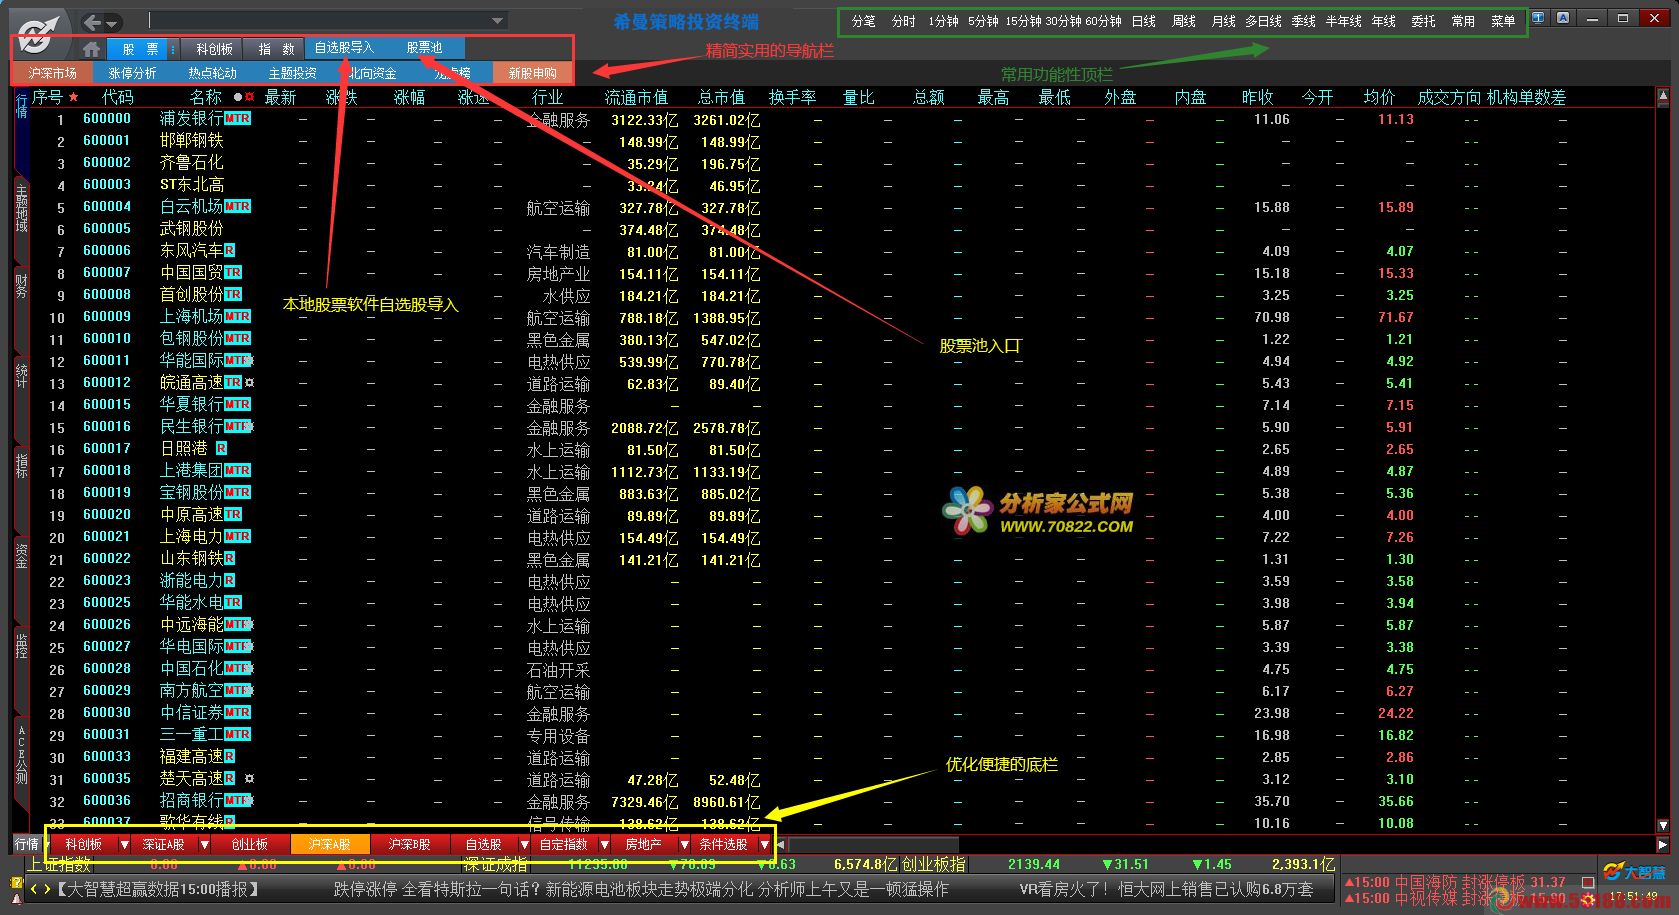This screenshot has height=915, width=1679.
Task: Click the white dot icon beside 名称 header
Action: coord(237,97)
